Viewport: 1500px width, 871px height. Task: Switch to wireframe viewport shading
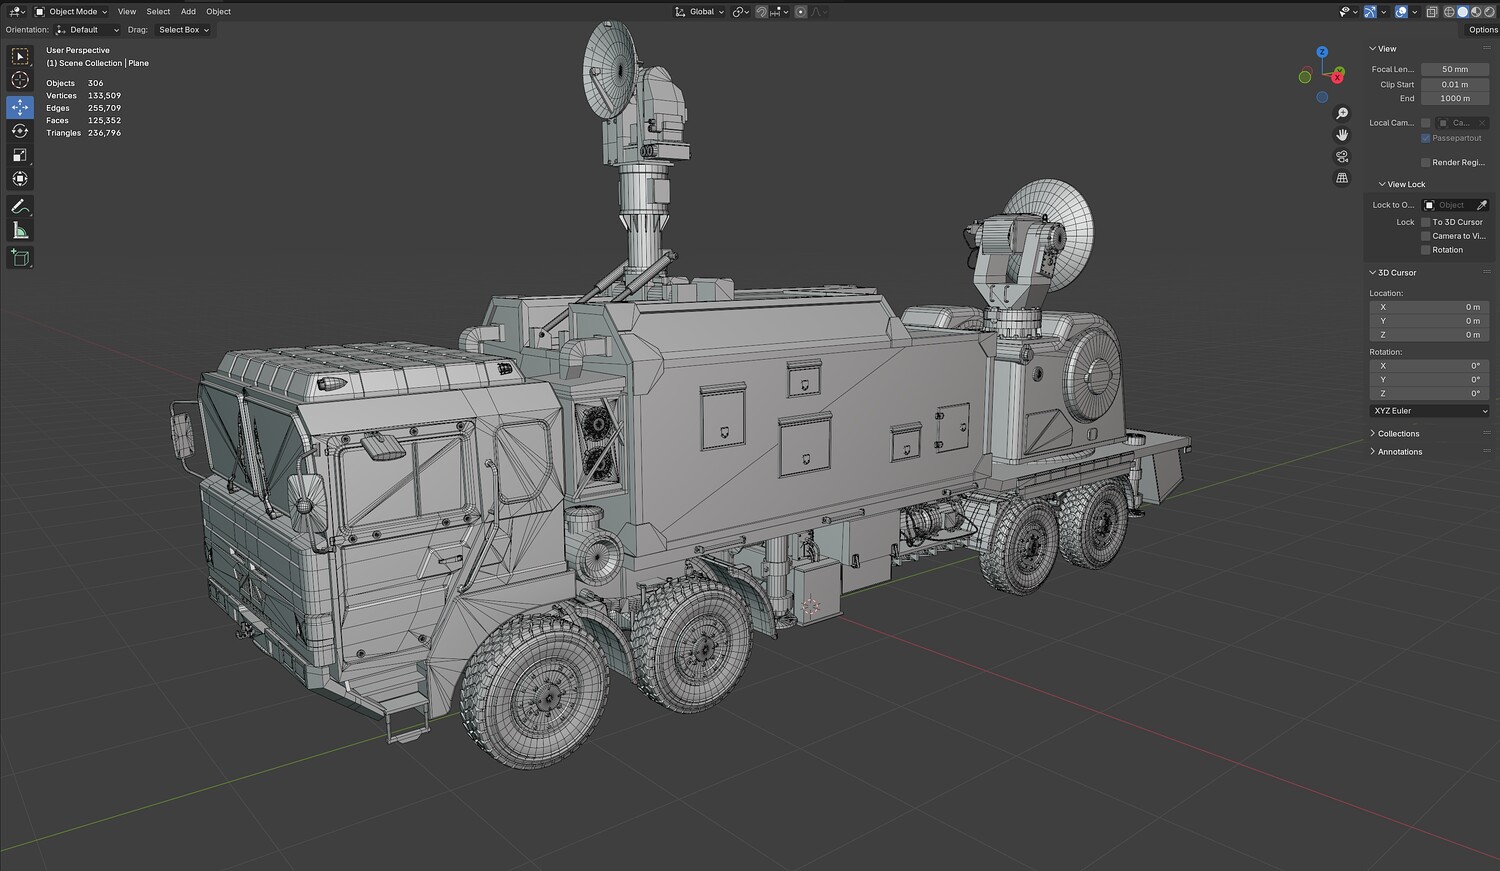(x=1449, y=12)
